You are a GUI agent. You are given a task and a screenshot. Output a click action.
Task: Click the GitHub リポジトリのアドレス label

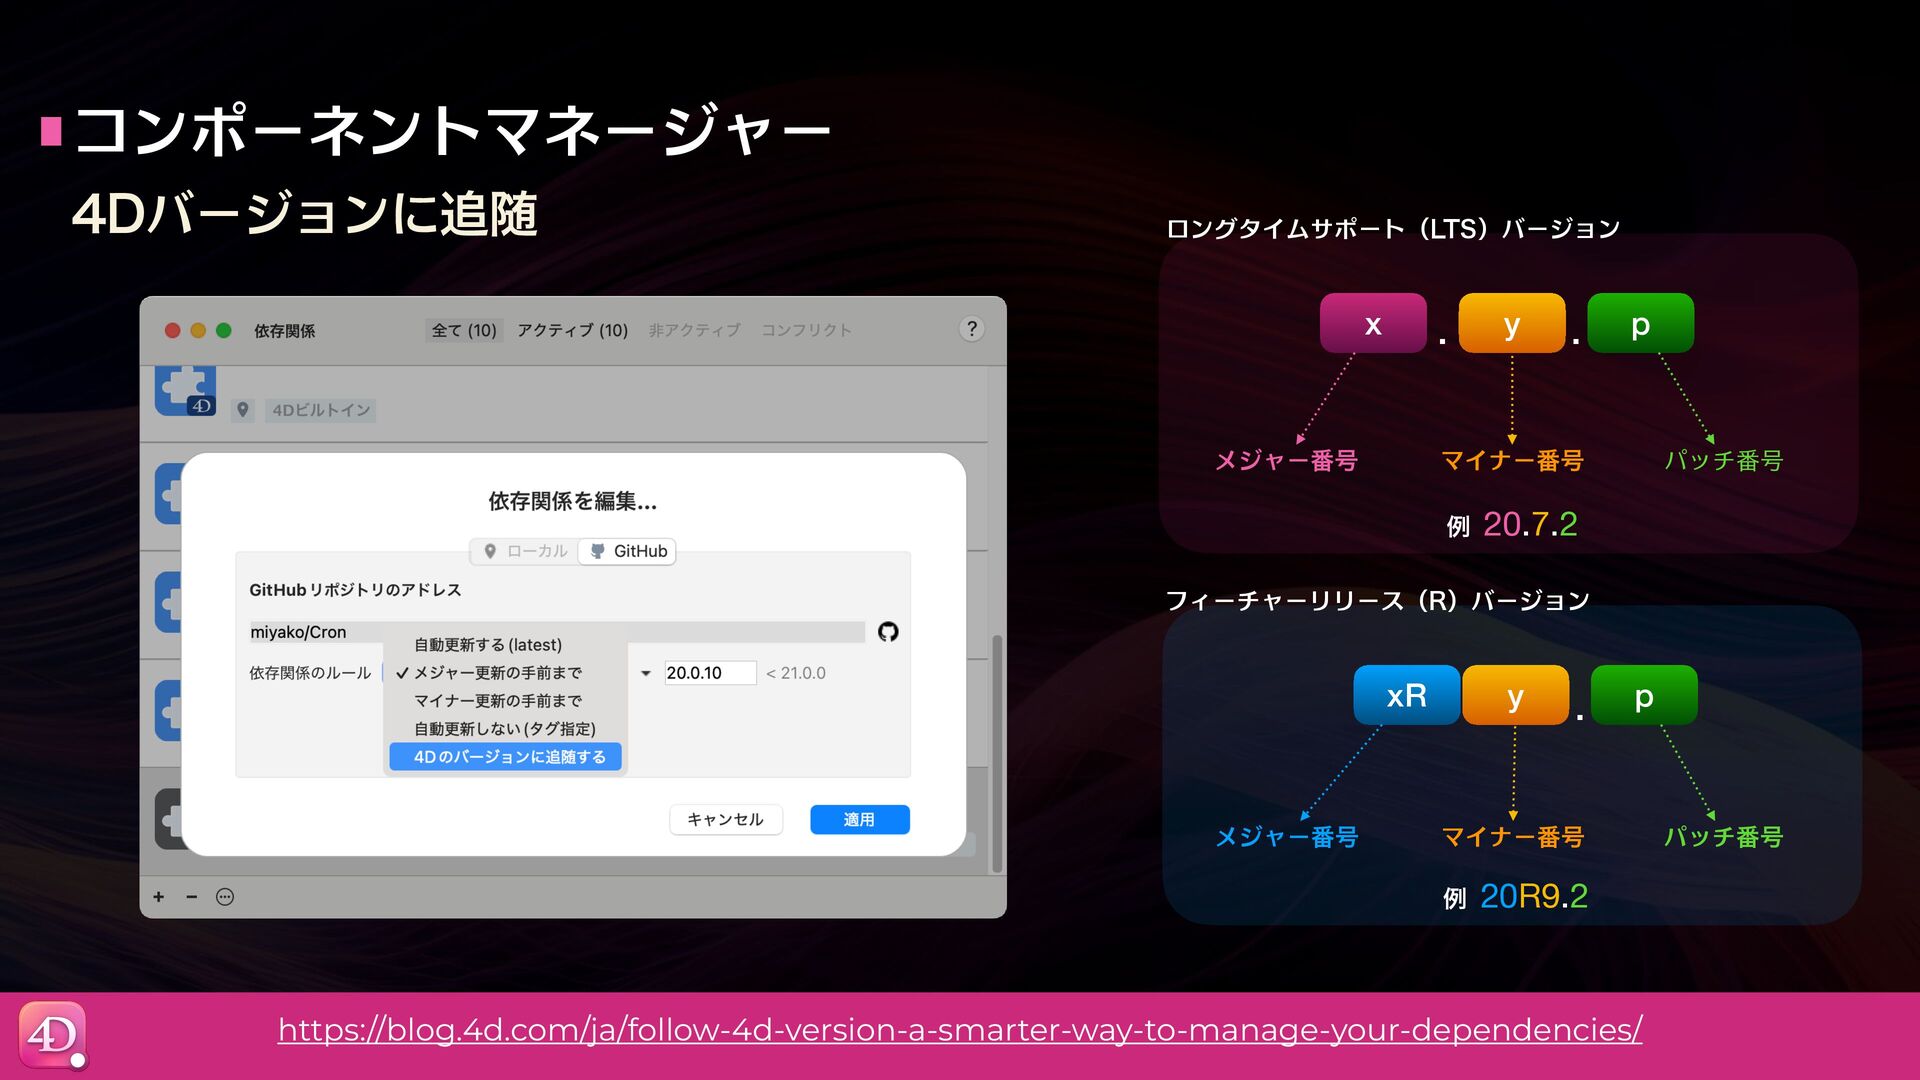(x=355, y=590)
